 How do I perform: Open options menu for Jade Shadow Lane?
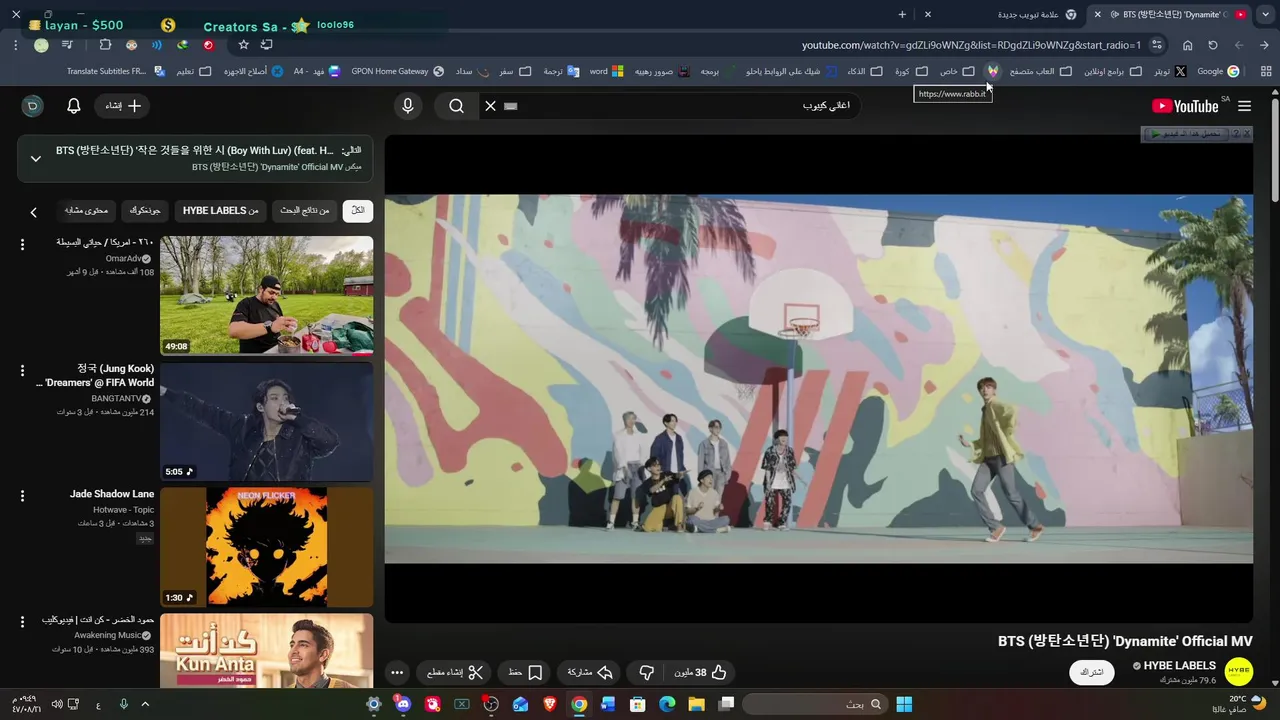(22, 496)
